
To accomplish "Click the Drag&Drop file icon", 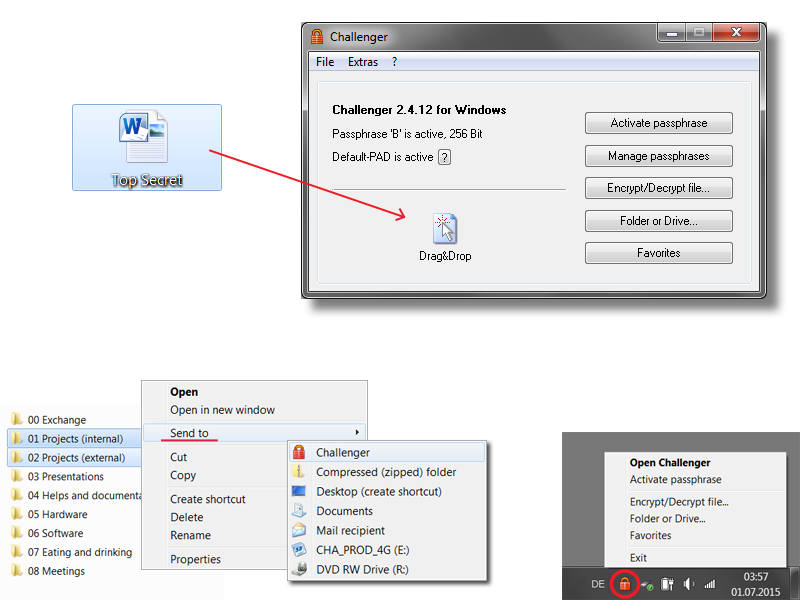I will click(445, 228).
